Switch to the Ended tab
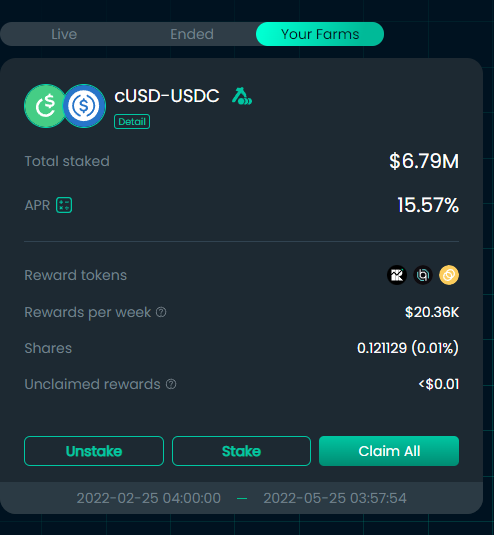 click(192, 34)
